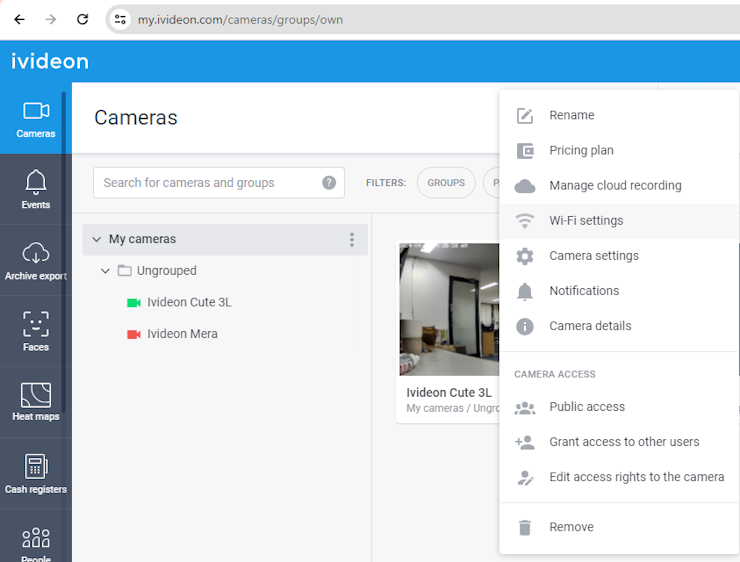Click the ivideon logo
This screenshot has width=740, height=562.
click(x=50, y=61)
